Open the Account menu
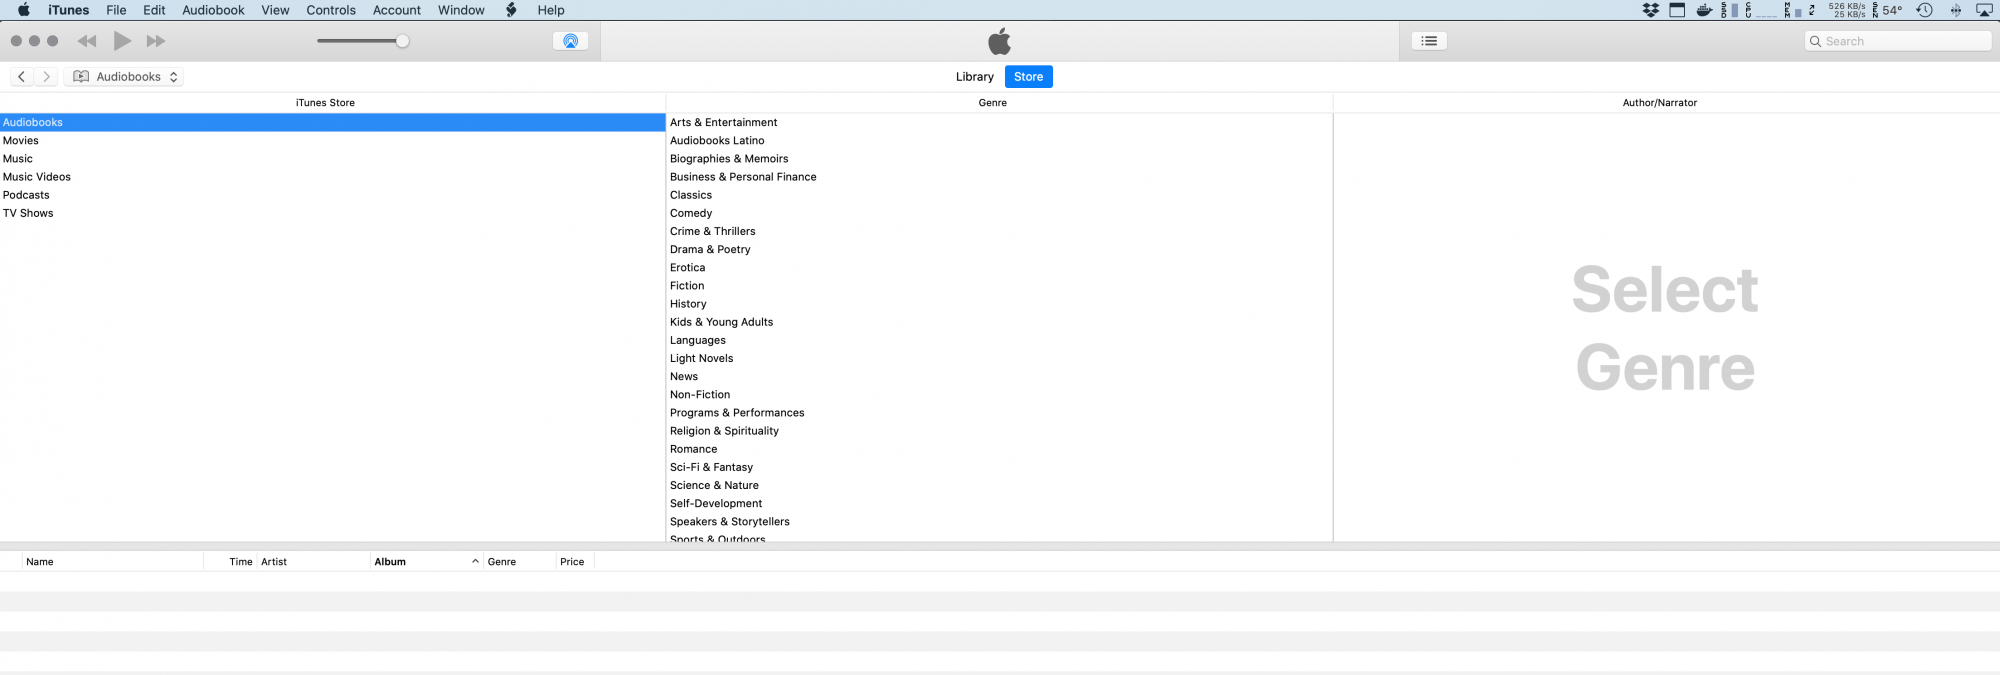 click(397, 10)
